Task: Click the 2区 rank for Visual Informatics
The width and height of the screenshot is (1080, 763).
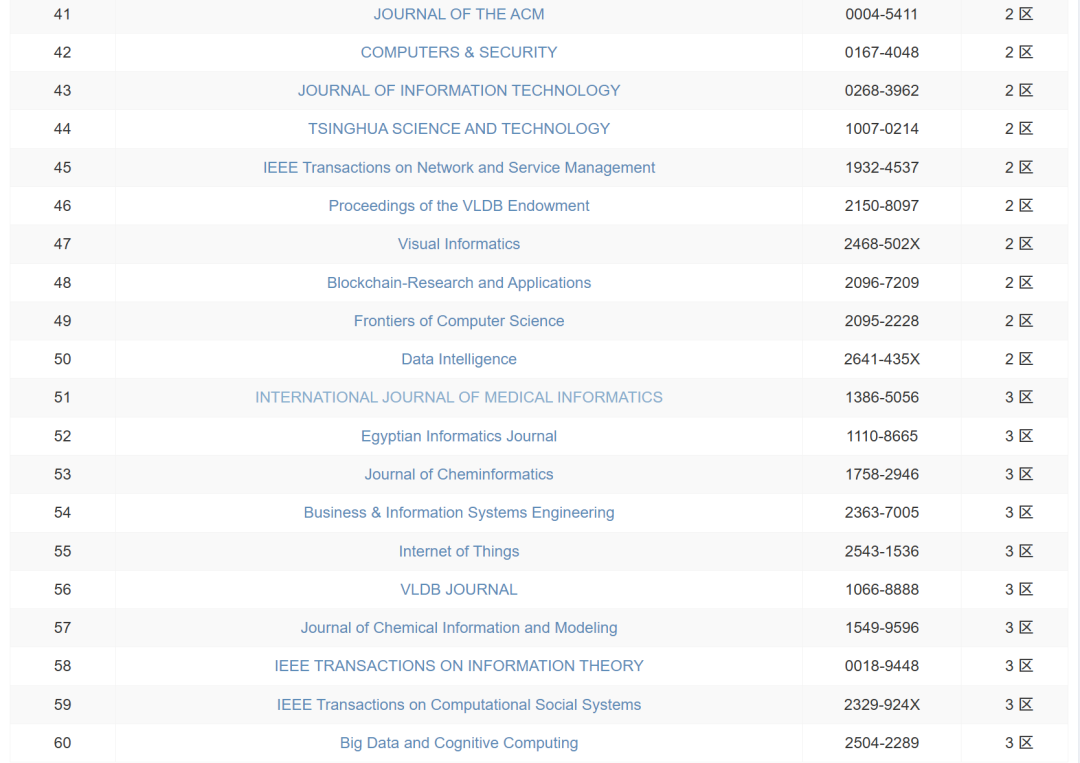Action: point(1019,244)
